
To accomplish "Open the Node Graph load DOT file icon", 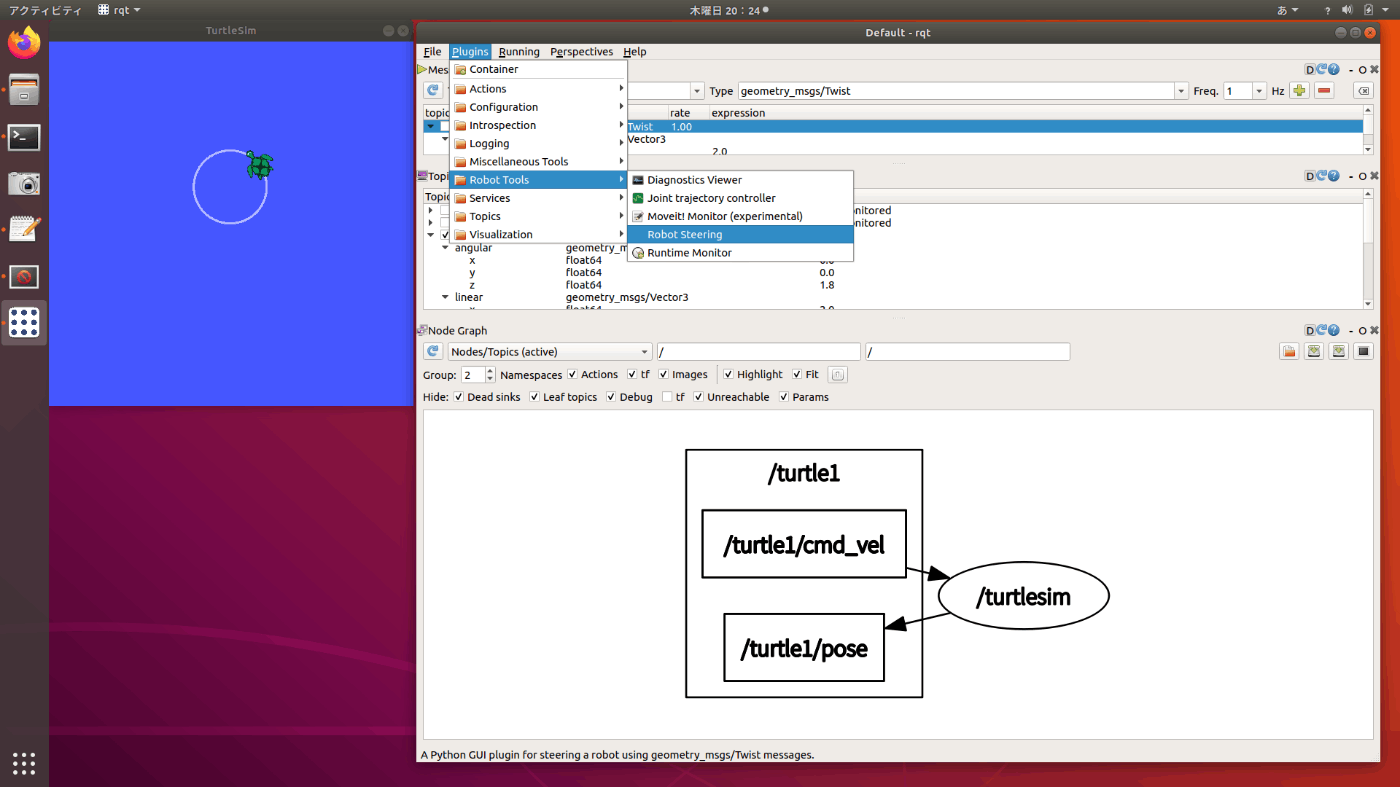I will coord(1289,352).
